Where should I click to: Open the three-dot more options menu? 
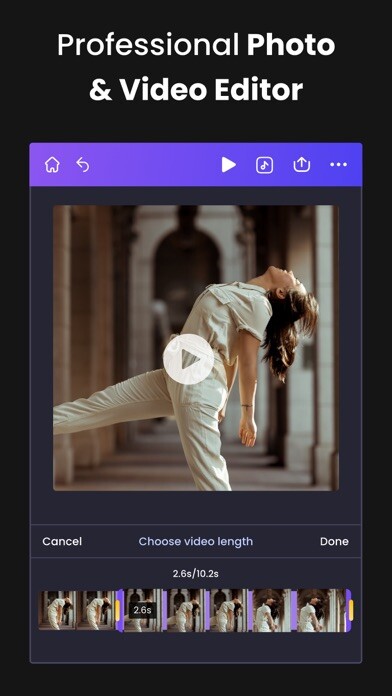click(x=338, y=165)
